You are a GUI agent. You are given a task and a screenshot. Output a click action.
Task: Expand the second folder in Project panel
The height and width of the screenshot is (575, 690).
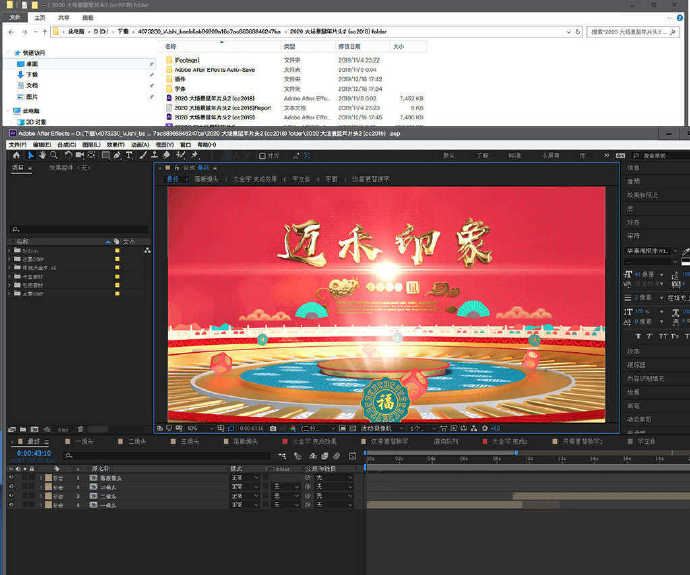pos(10,259)
